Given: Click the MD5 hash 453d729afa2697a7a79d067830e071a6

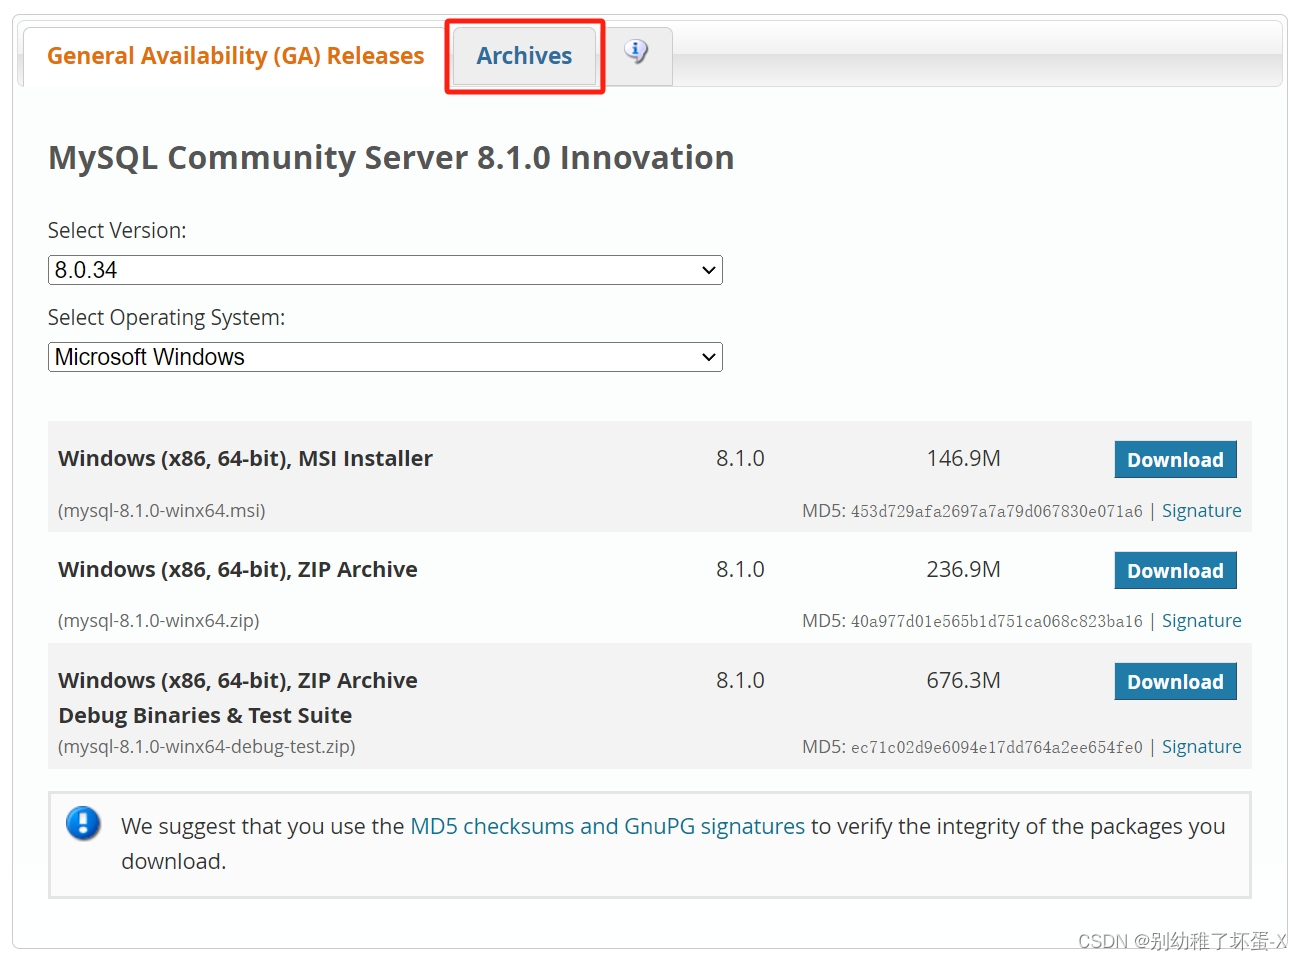Looking at the screenshot, I should (996, 511).
